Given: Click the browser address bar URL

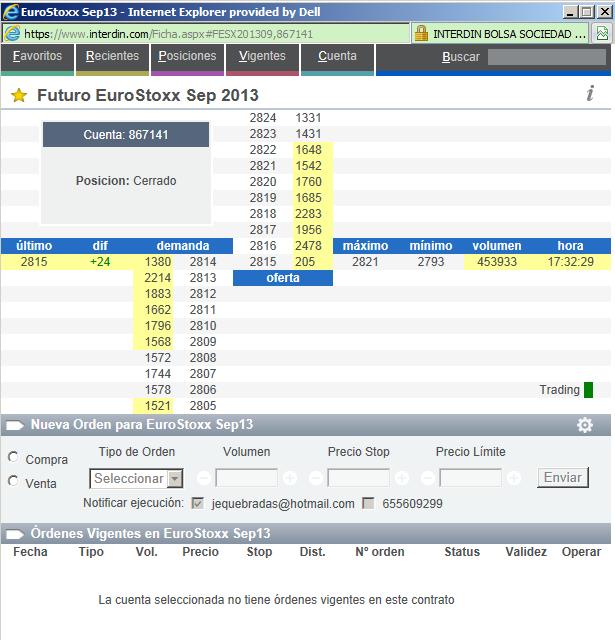Looking at the screenshot, I should (x=168, y=34).
